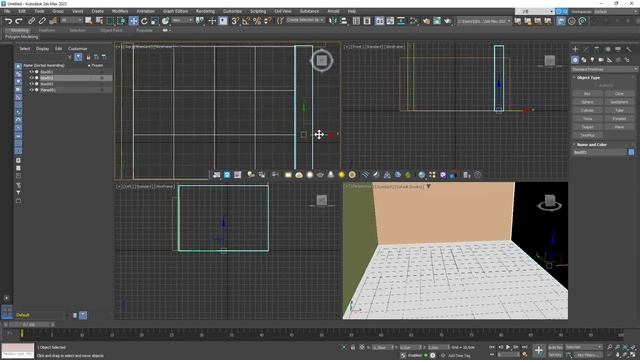Toggle the Percent Snap icon
The width and height of the screenshot is (640, 360).
click(257, 21)
